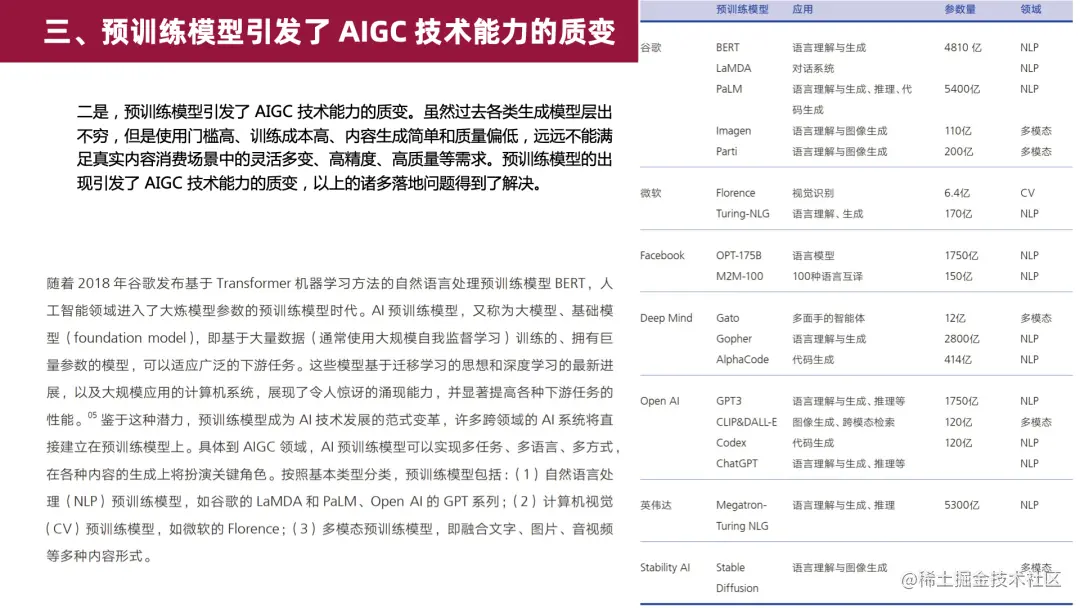Click the 5300亿 parameter value

(962, 505)
